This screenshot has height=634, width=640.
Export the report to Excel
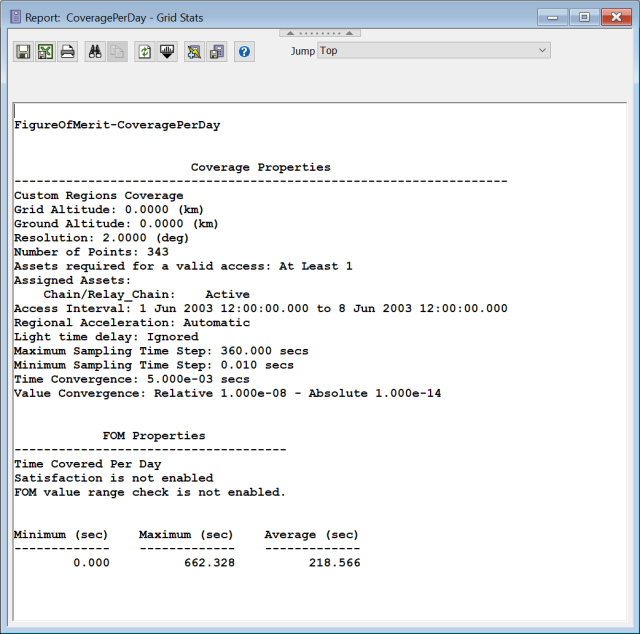(x=45, y=52)
